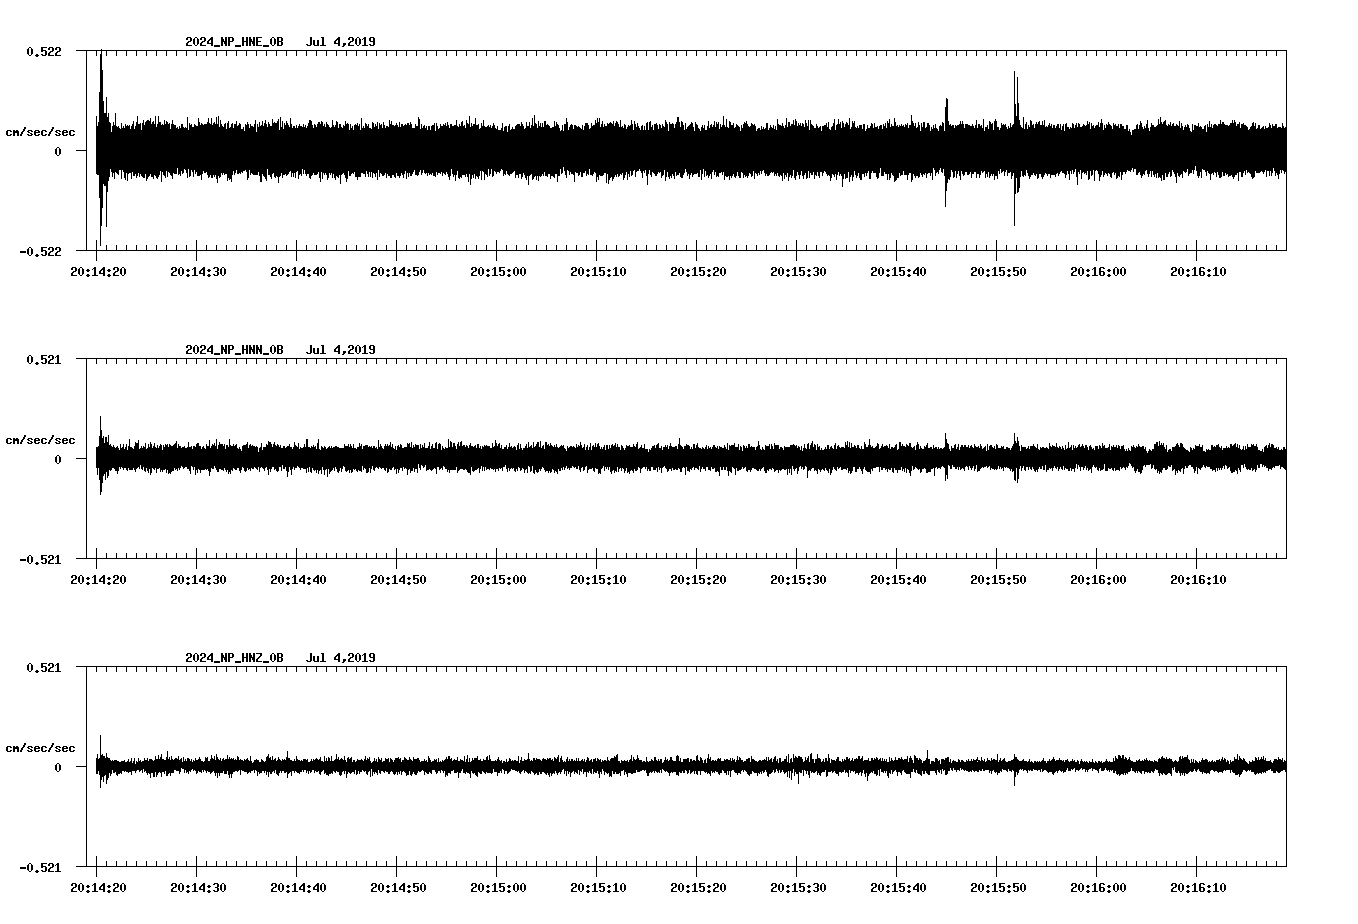Click the cm/sec/sec unit label on HNE plot
1358x924 pixels.
40,132
